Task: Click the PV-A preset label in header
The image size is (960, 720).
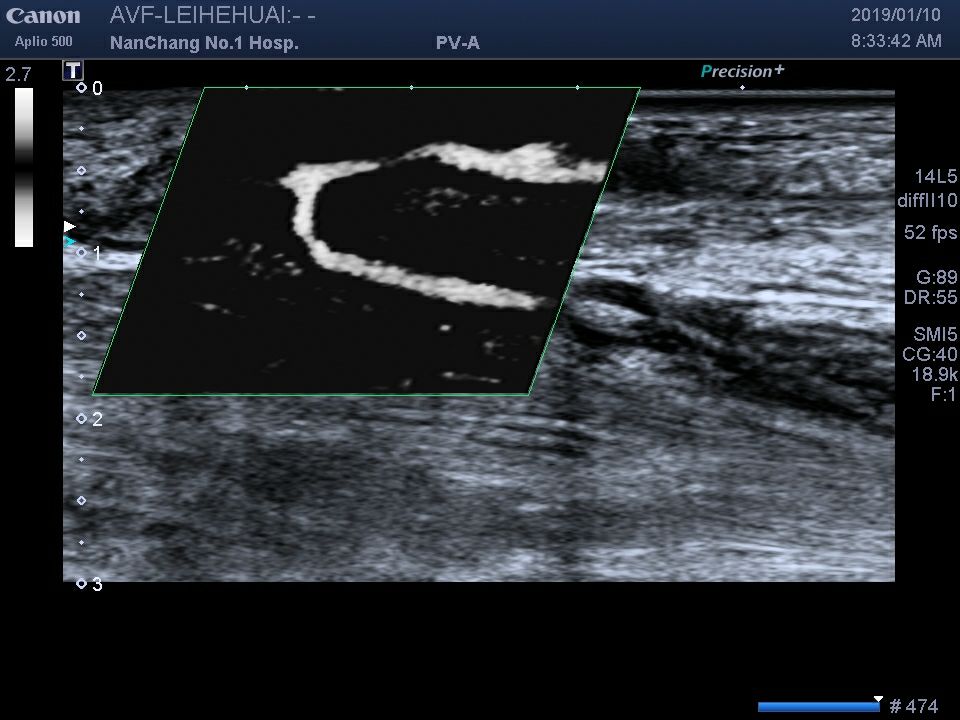Action: point(458,43)
